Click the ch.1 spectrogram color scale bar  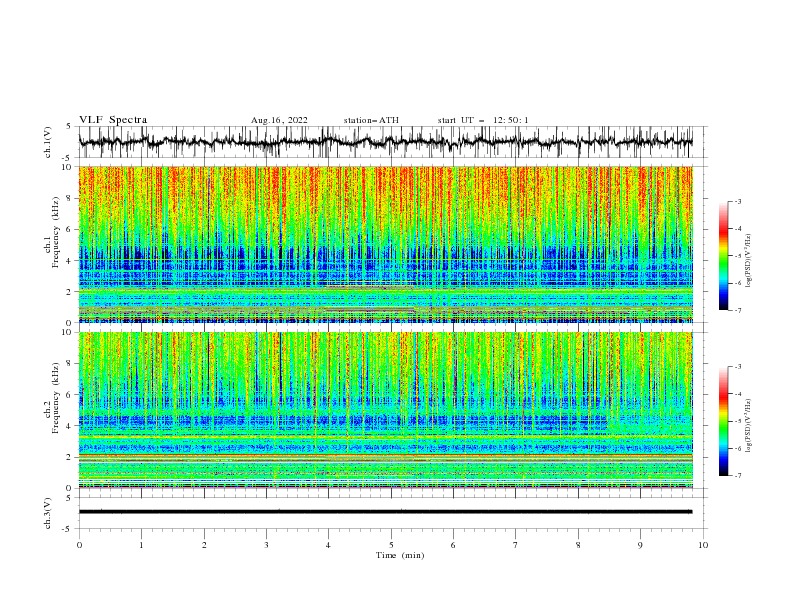click(x=723, y=256)
